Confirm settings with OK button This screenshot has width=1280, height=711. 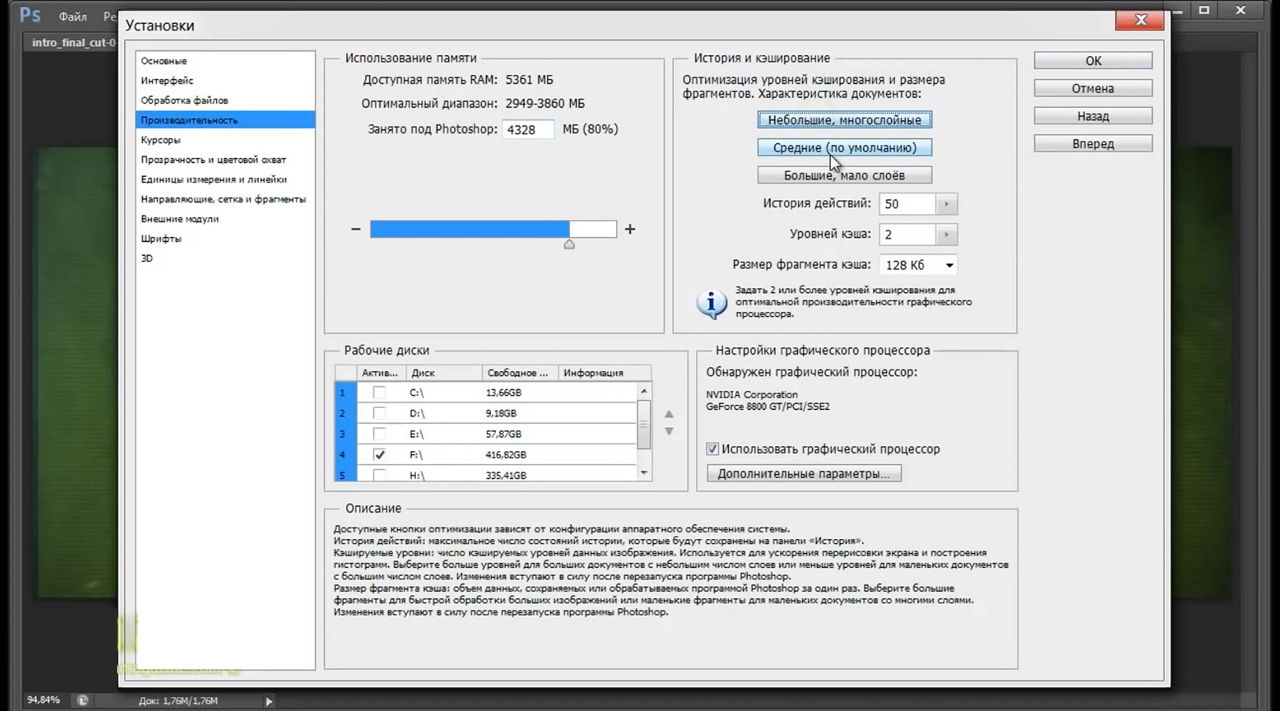click(1093, 61)
